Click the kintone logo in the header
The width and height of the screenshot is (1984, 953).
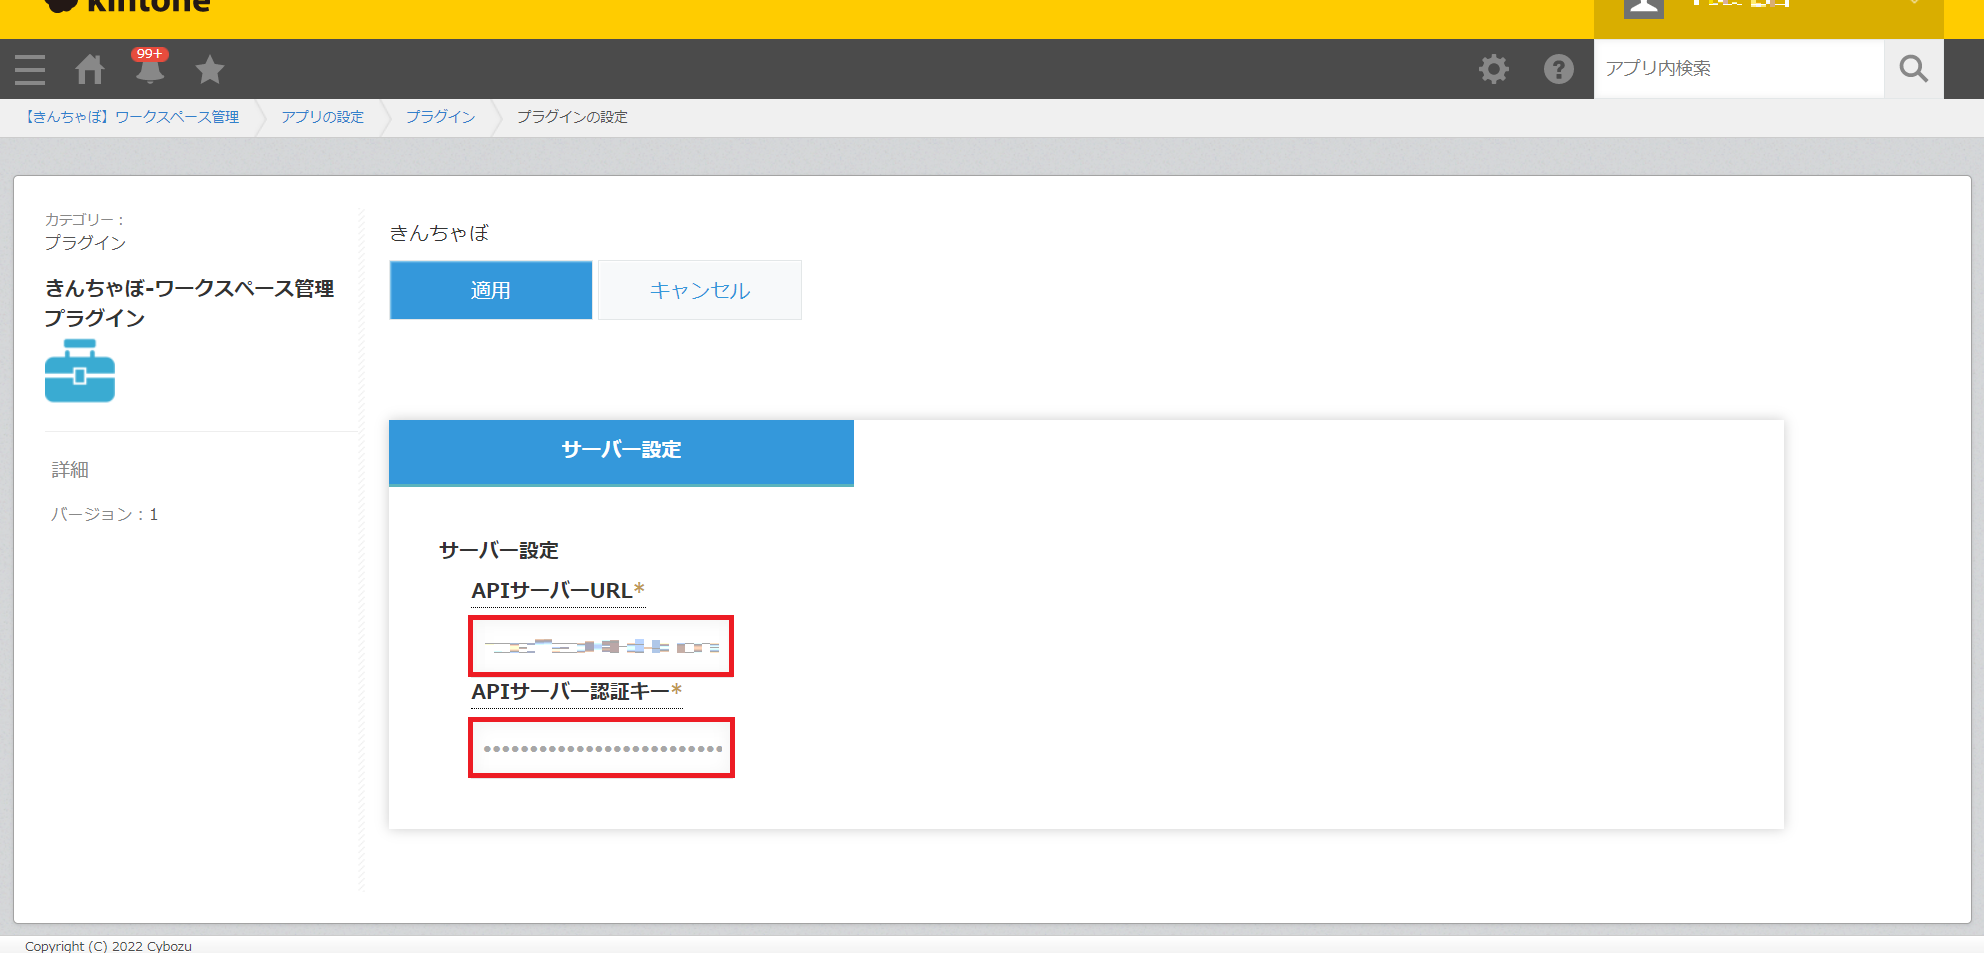point(130,6)
